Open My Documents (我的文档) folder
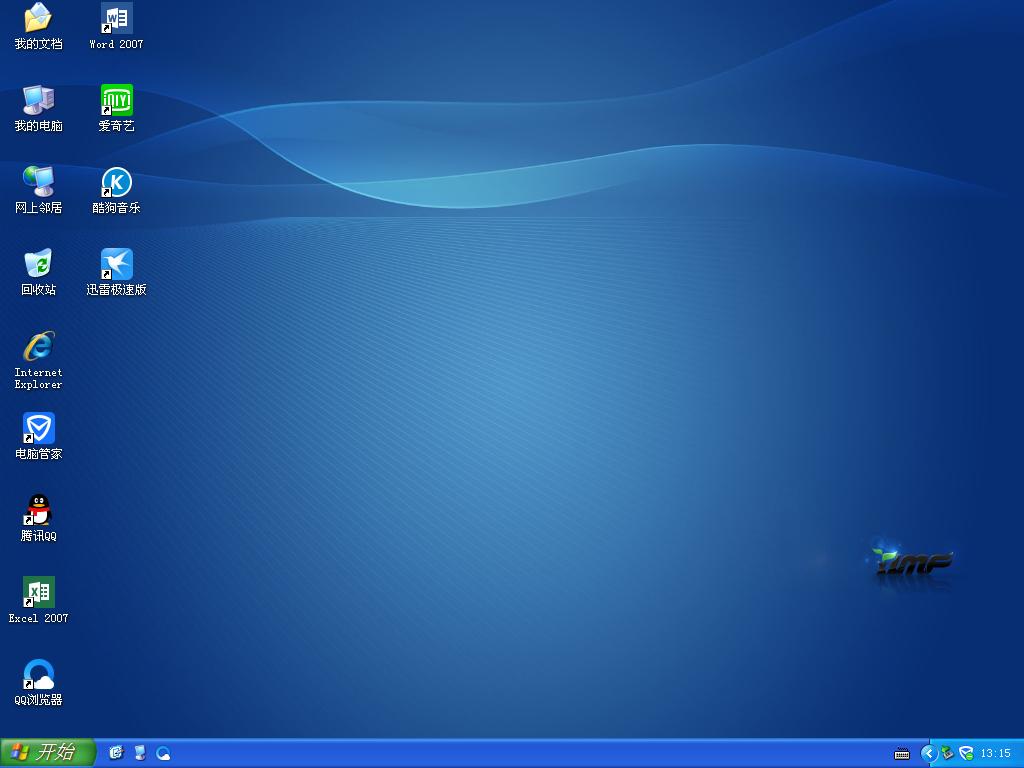This screenshot has height=768, width=1024. (x=38, y=18)
